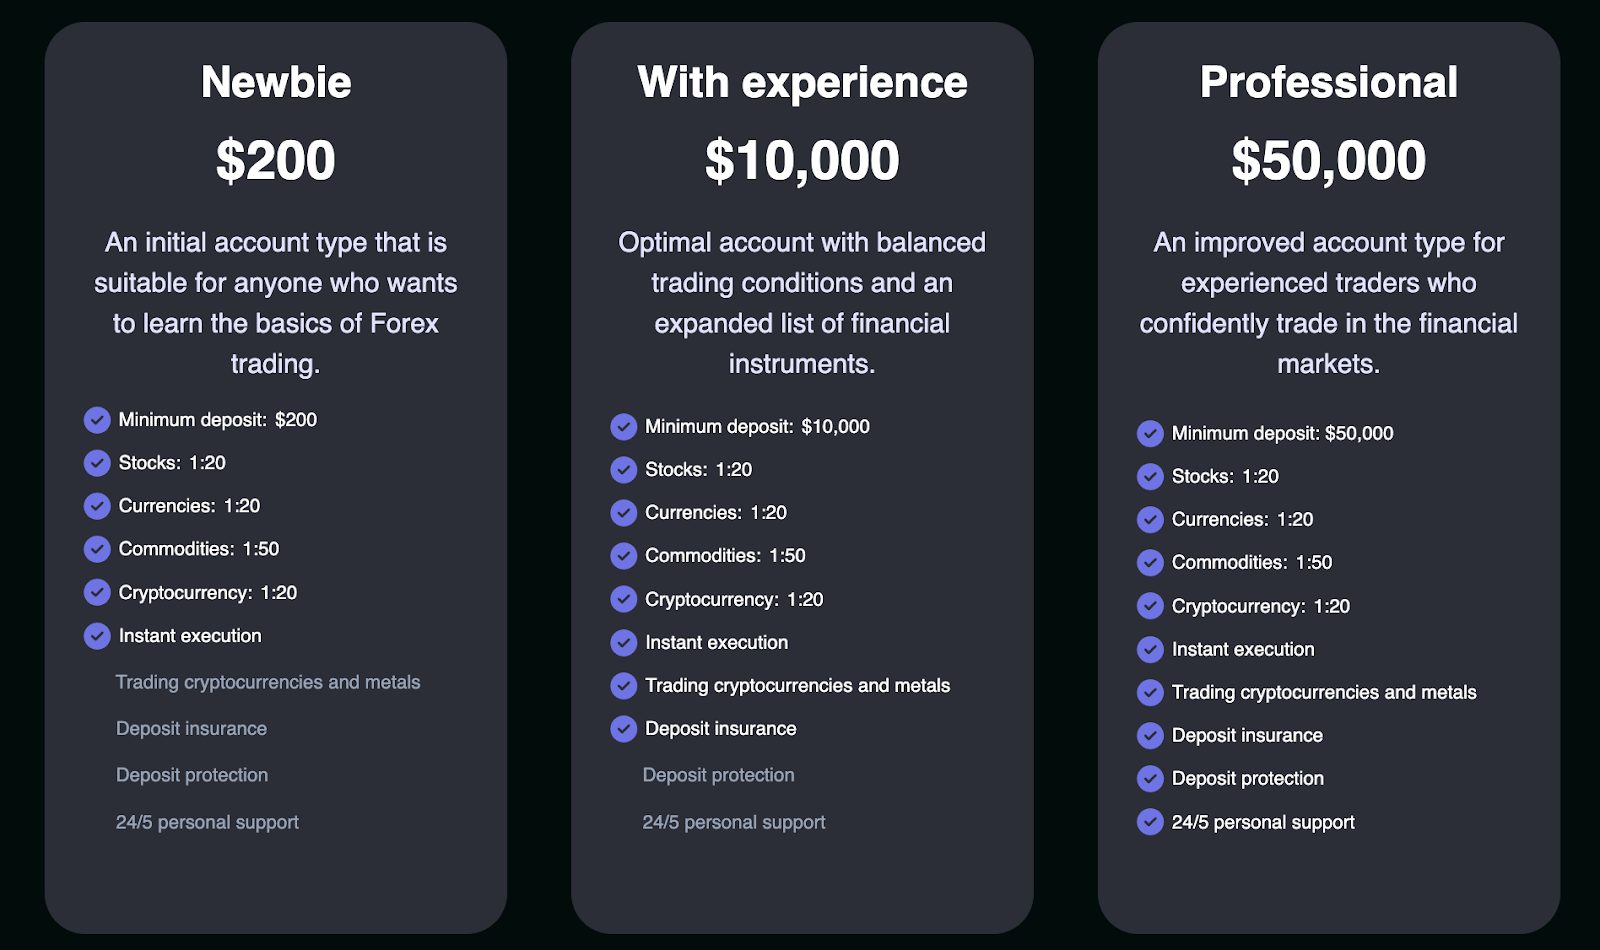Click the checkmark next to Minimum deposit $10,000
This screenshot has height=950, width=1600.
[624, 427]
